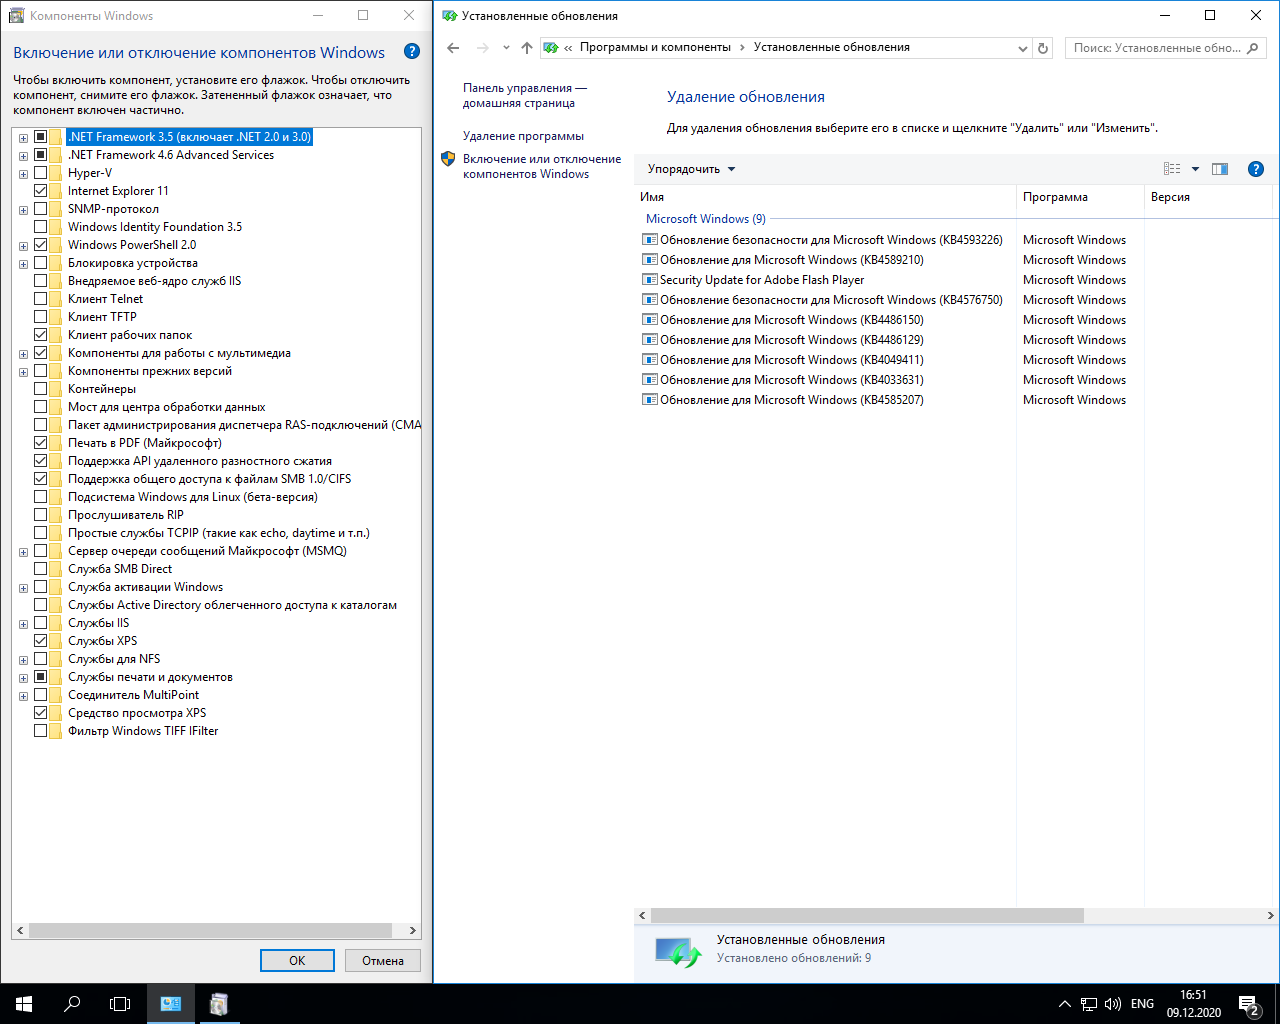Open the address bar history dropdown
1280x1024 pixels.
pyautogui.click(x=1022, y=48)
